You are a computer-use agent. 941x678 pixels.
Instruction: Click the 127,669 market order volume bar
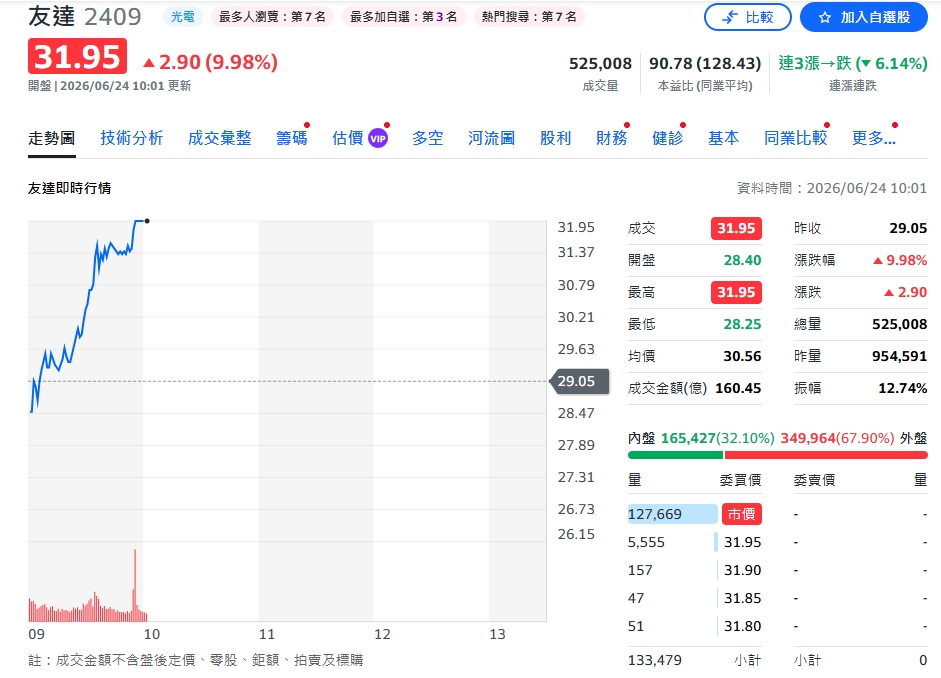[x=672, y=514]
